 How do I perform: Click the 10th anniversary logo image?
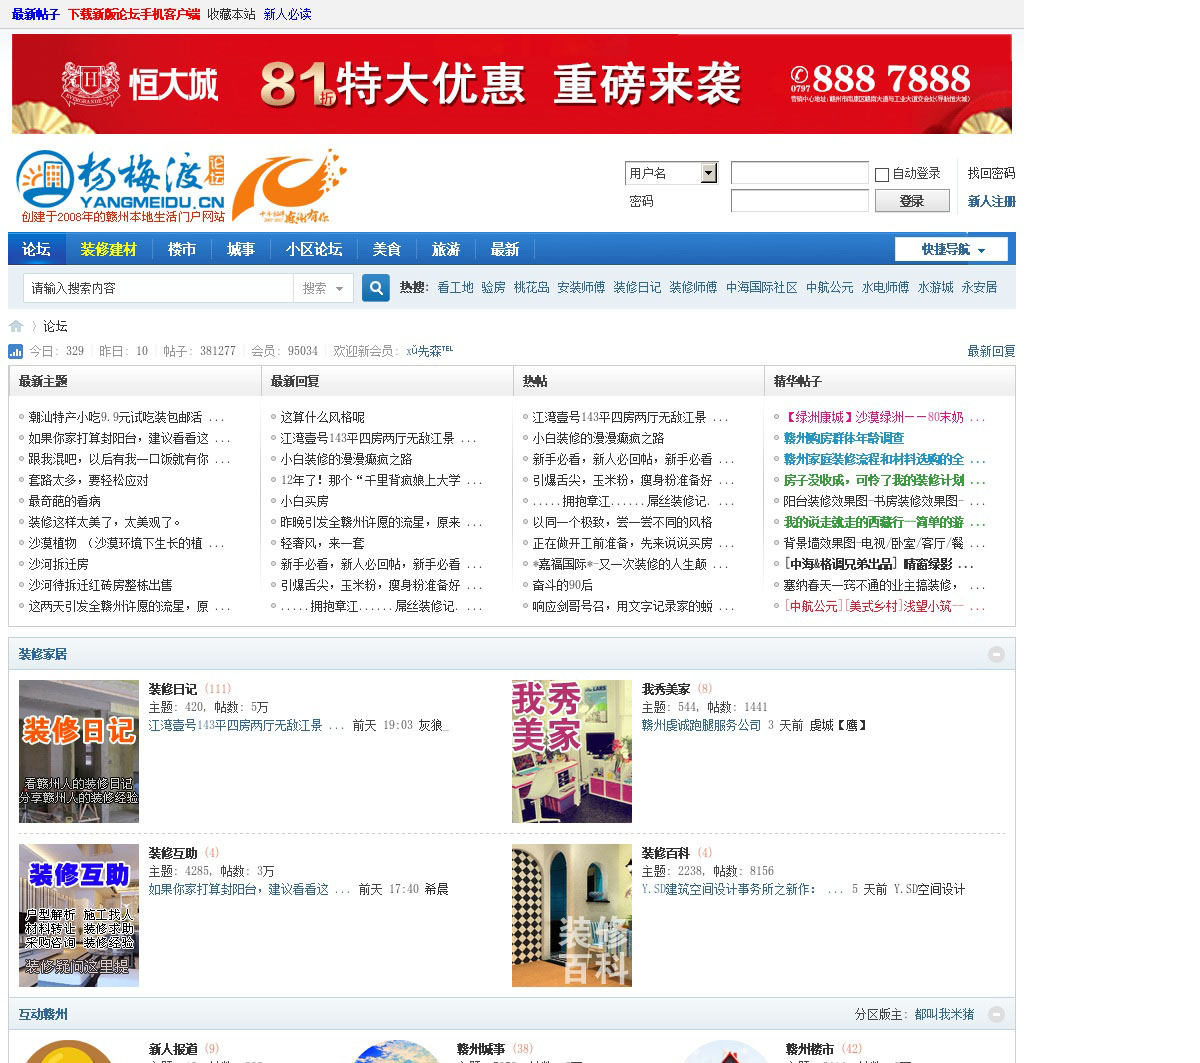coord(289,187)
